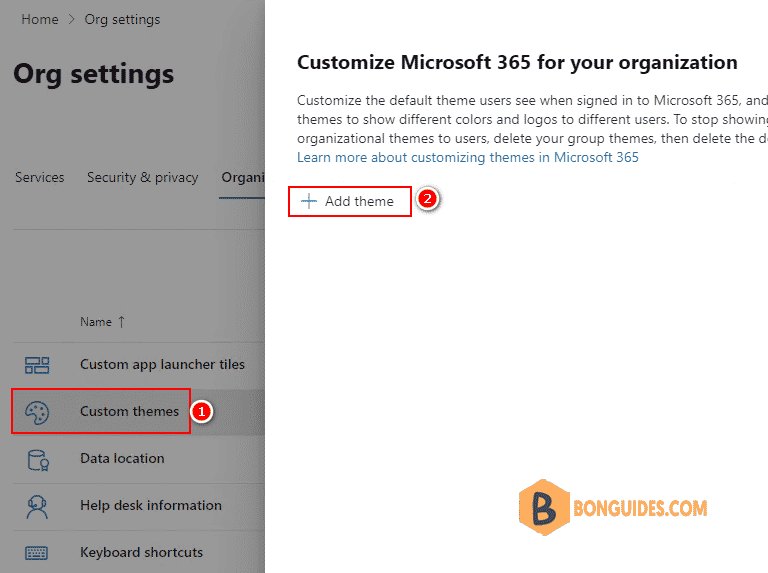Click the Custom themes palette icon
Viewport: 768px width, 573px height.
pyautogui.click(x=37, y=412)
